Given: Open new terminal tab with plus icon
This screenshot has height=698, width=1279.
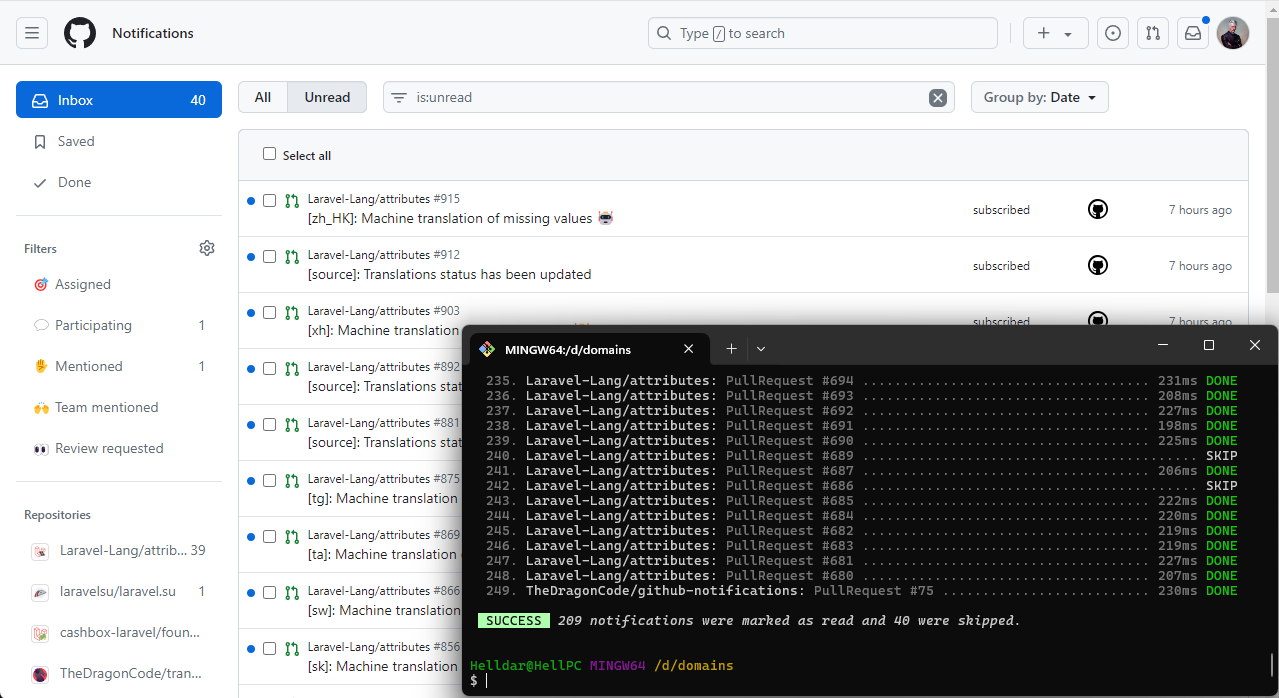Looking at the screenshot, I should (731, 348).
